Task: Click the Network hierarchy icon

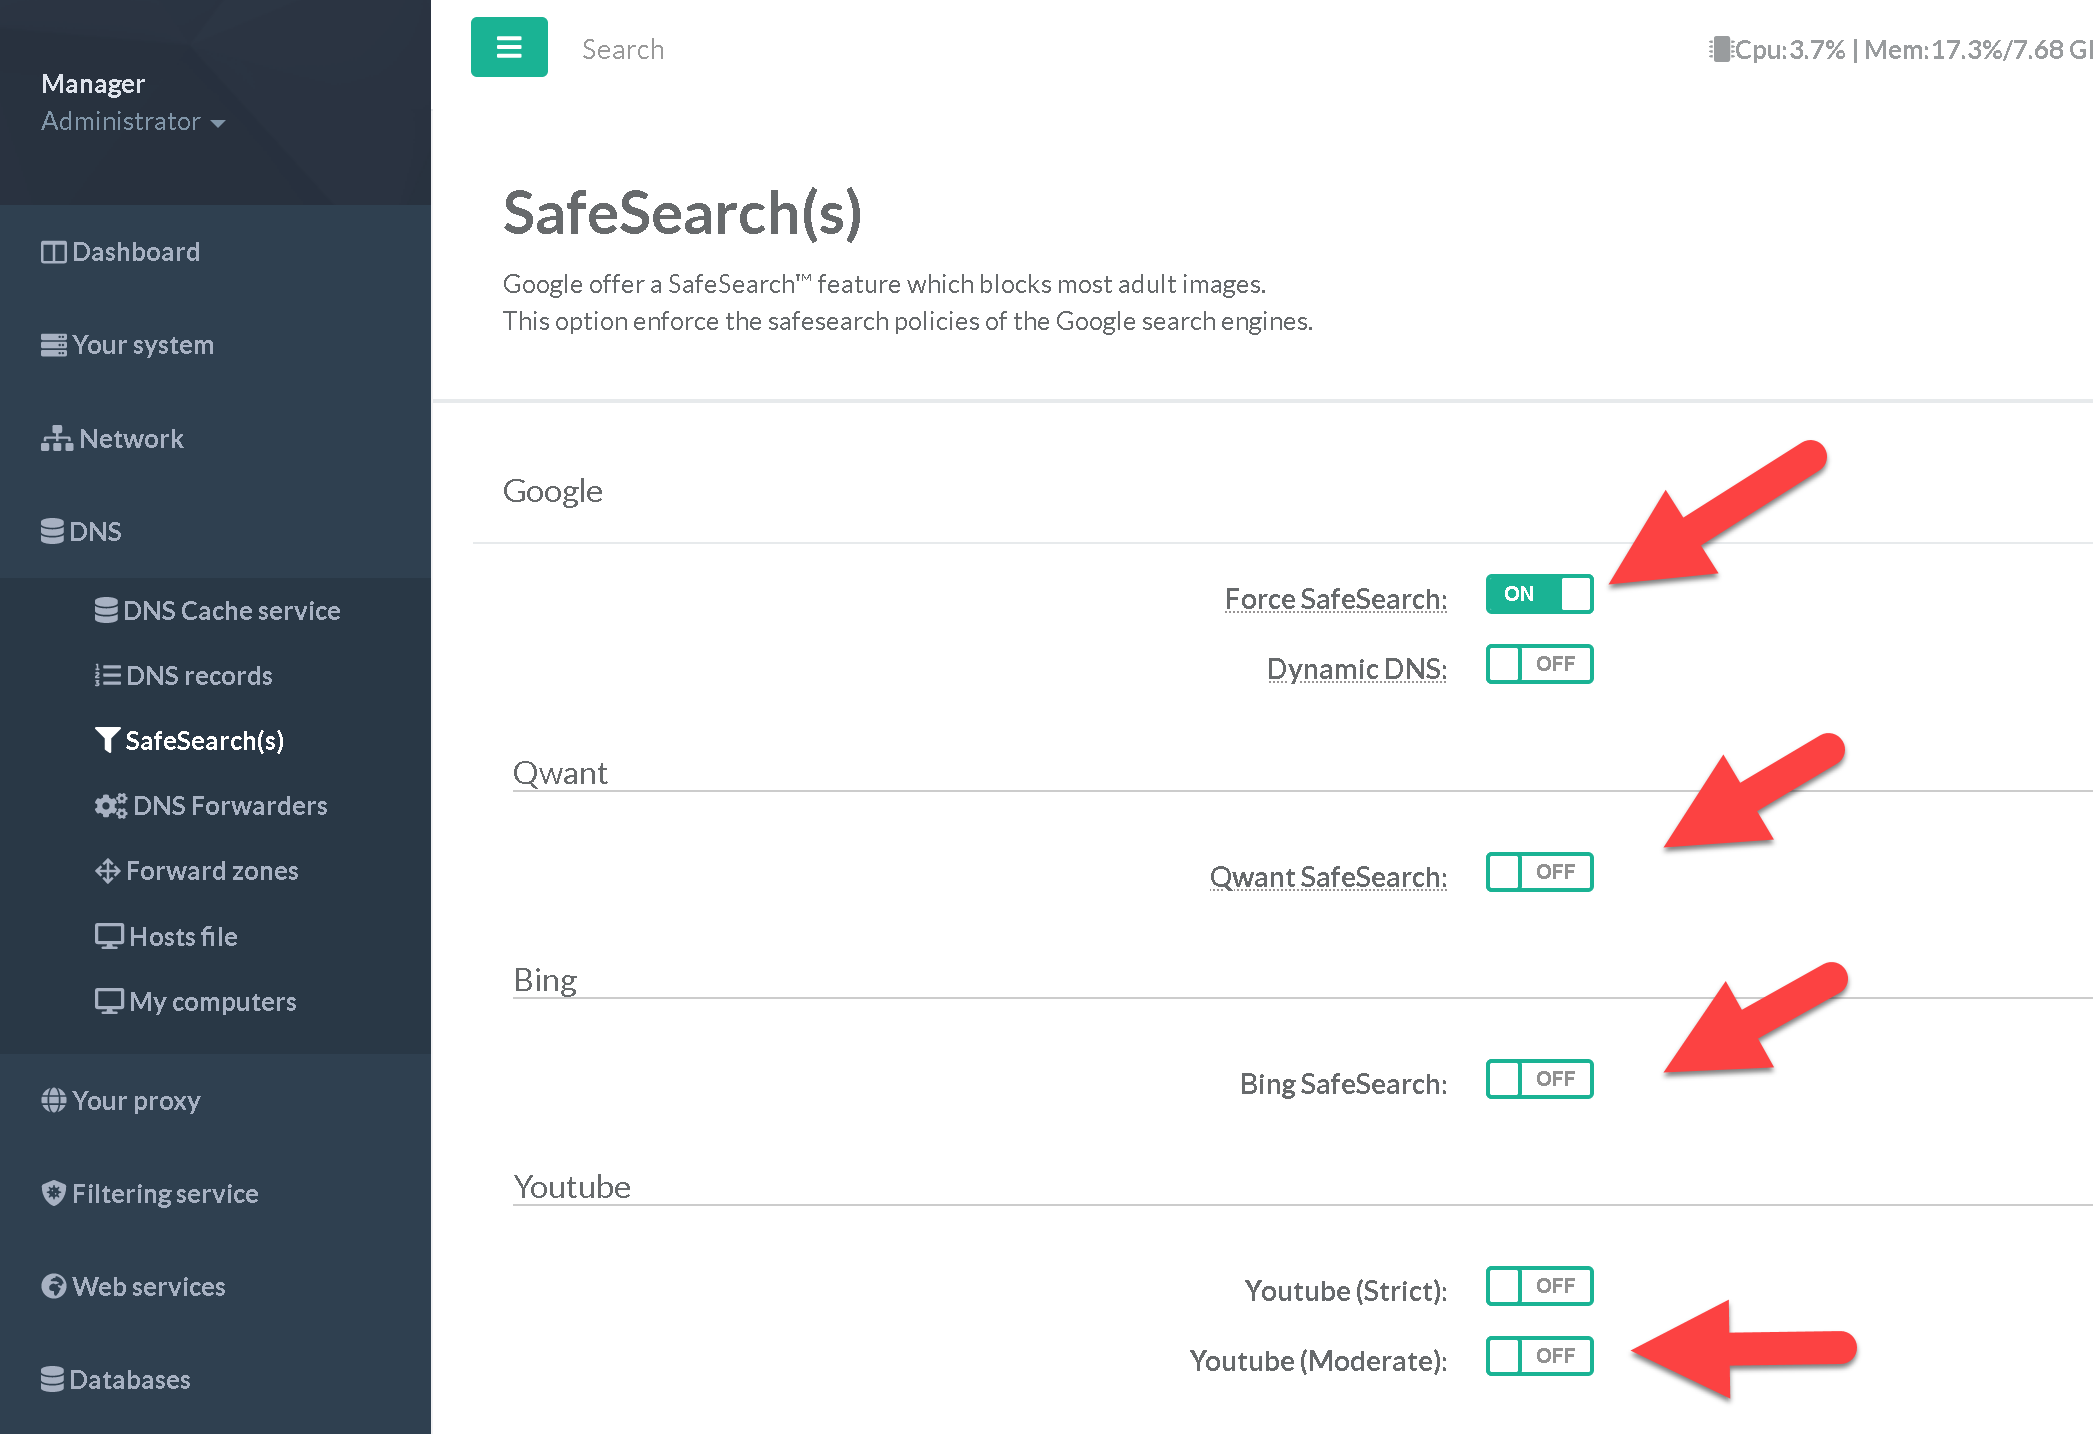Action: 56,439
